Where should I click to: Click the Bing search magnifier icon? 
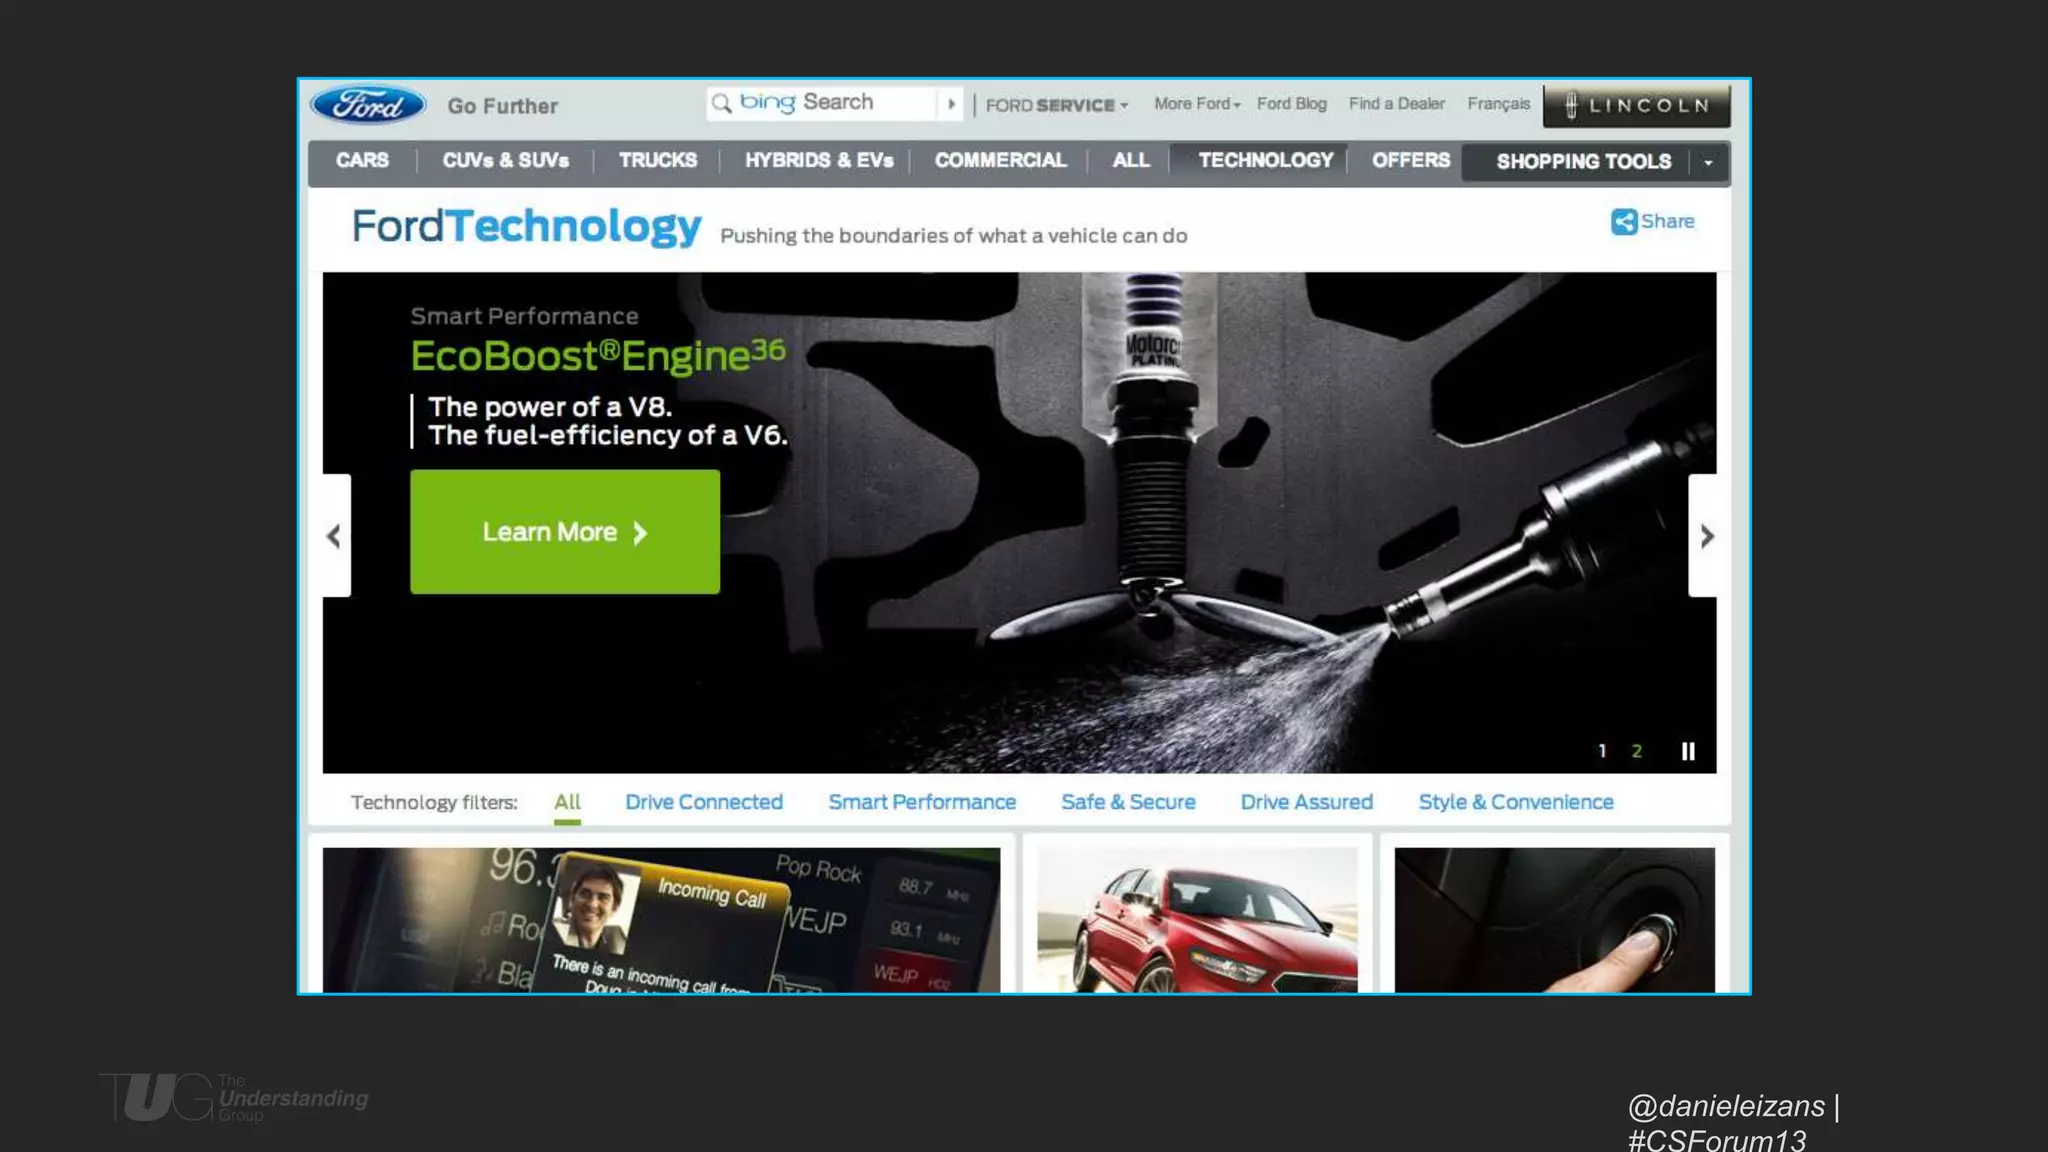721,103
